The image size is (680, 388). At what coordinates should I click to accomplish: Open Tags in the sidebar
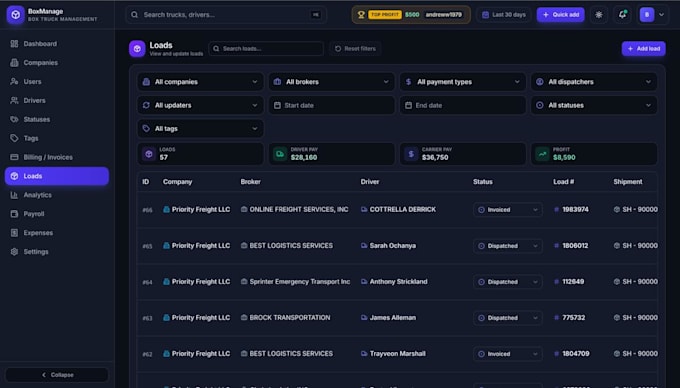[x=57, y=138]
